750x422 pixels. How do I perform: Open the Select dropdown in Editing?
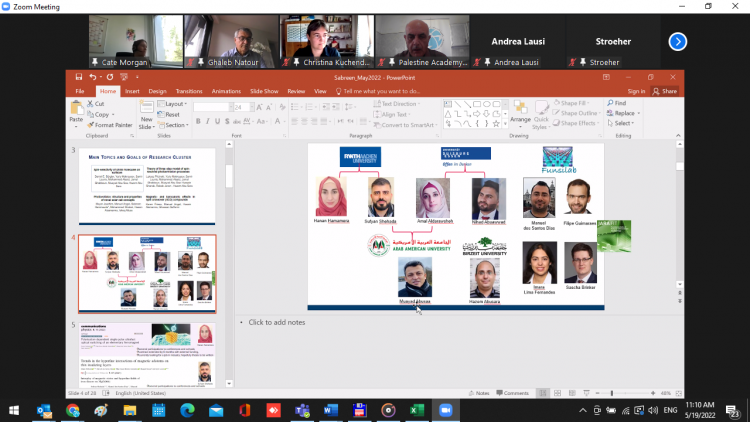[620, 123]
